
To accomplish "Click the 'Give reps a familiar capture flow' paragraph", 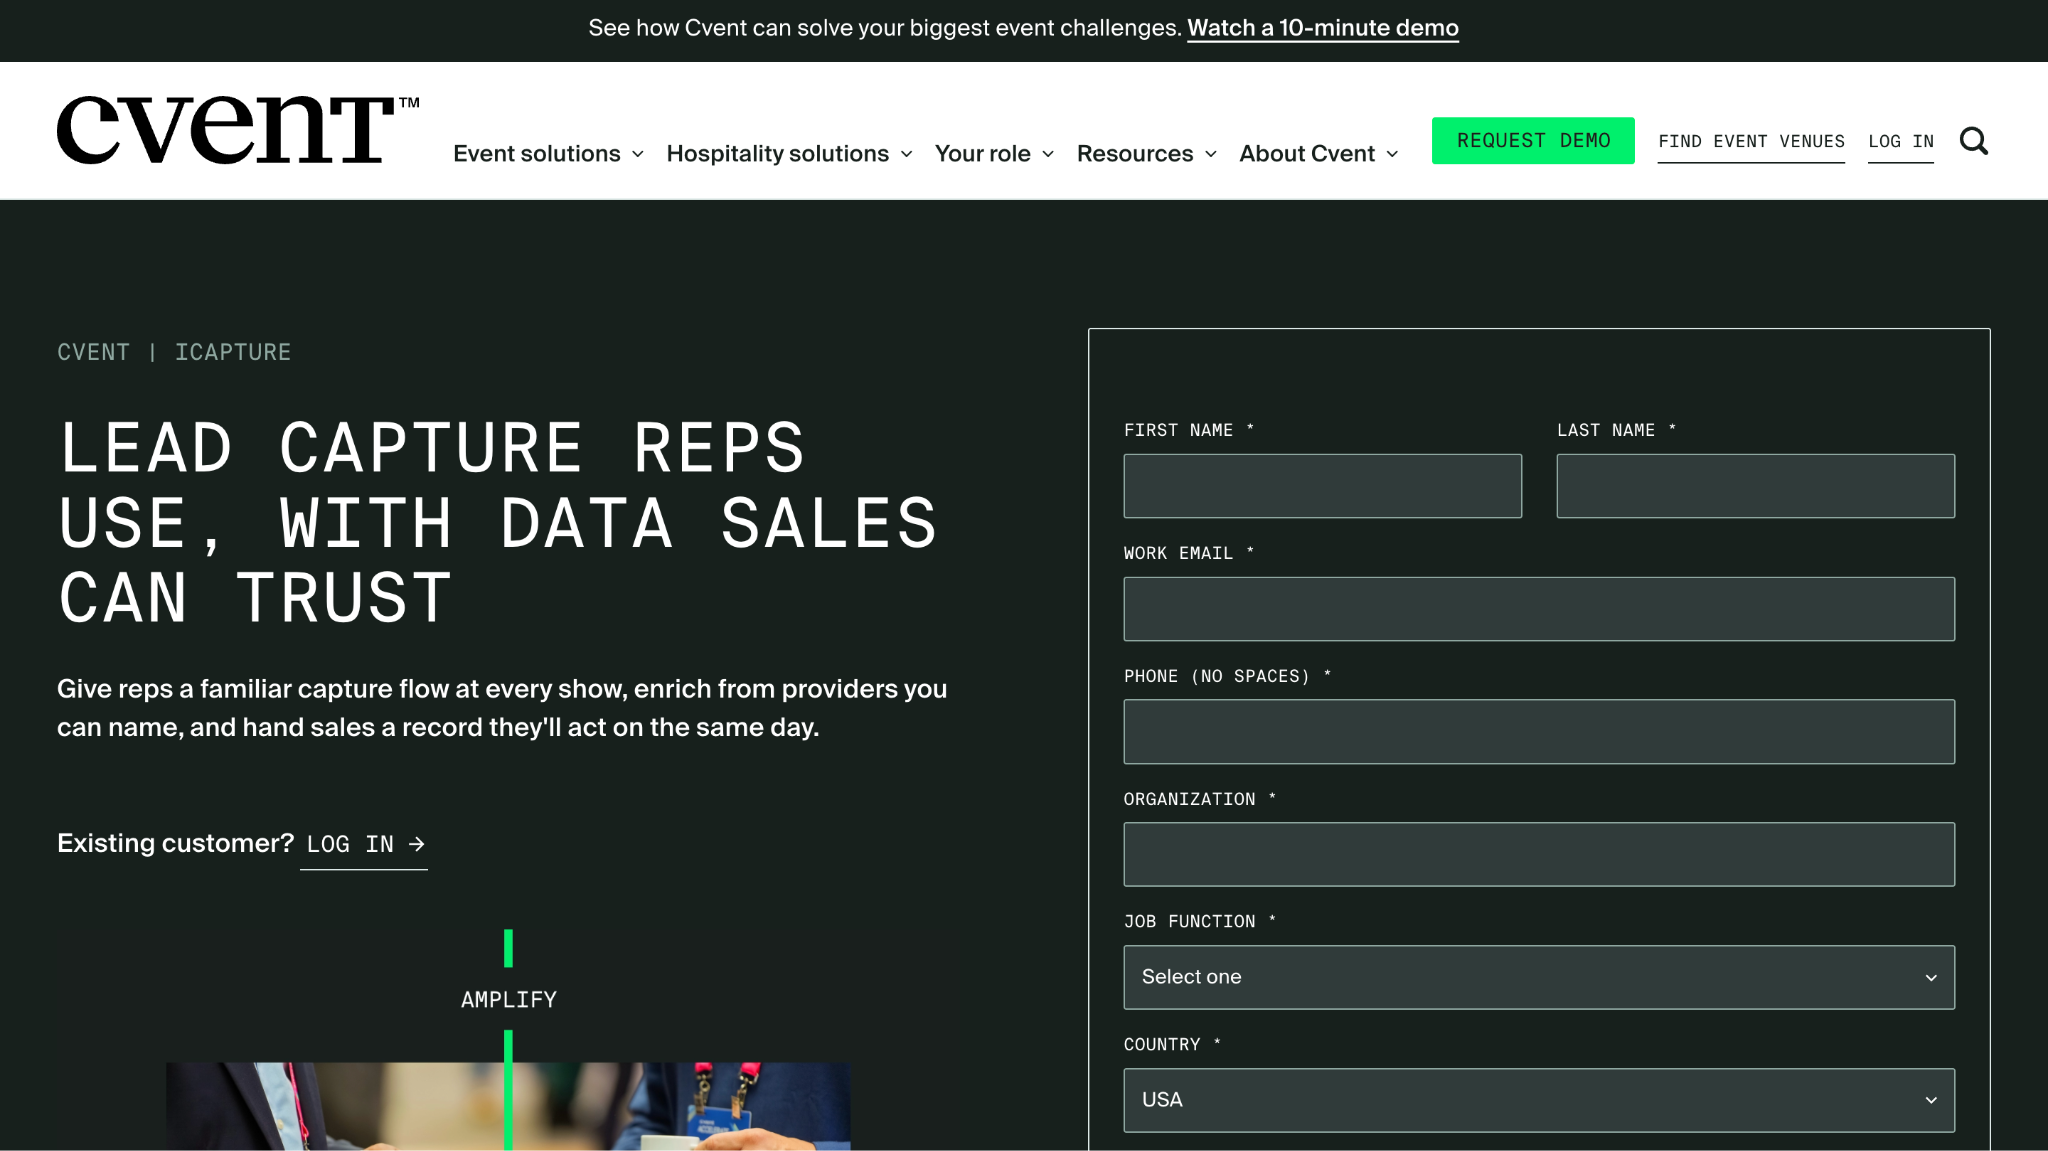I will click(502, 708).
